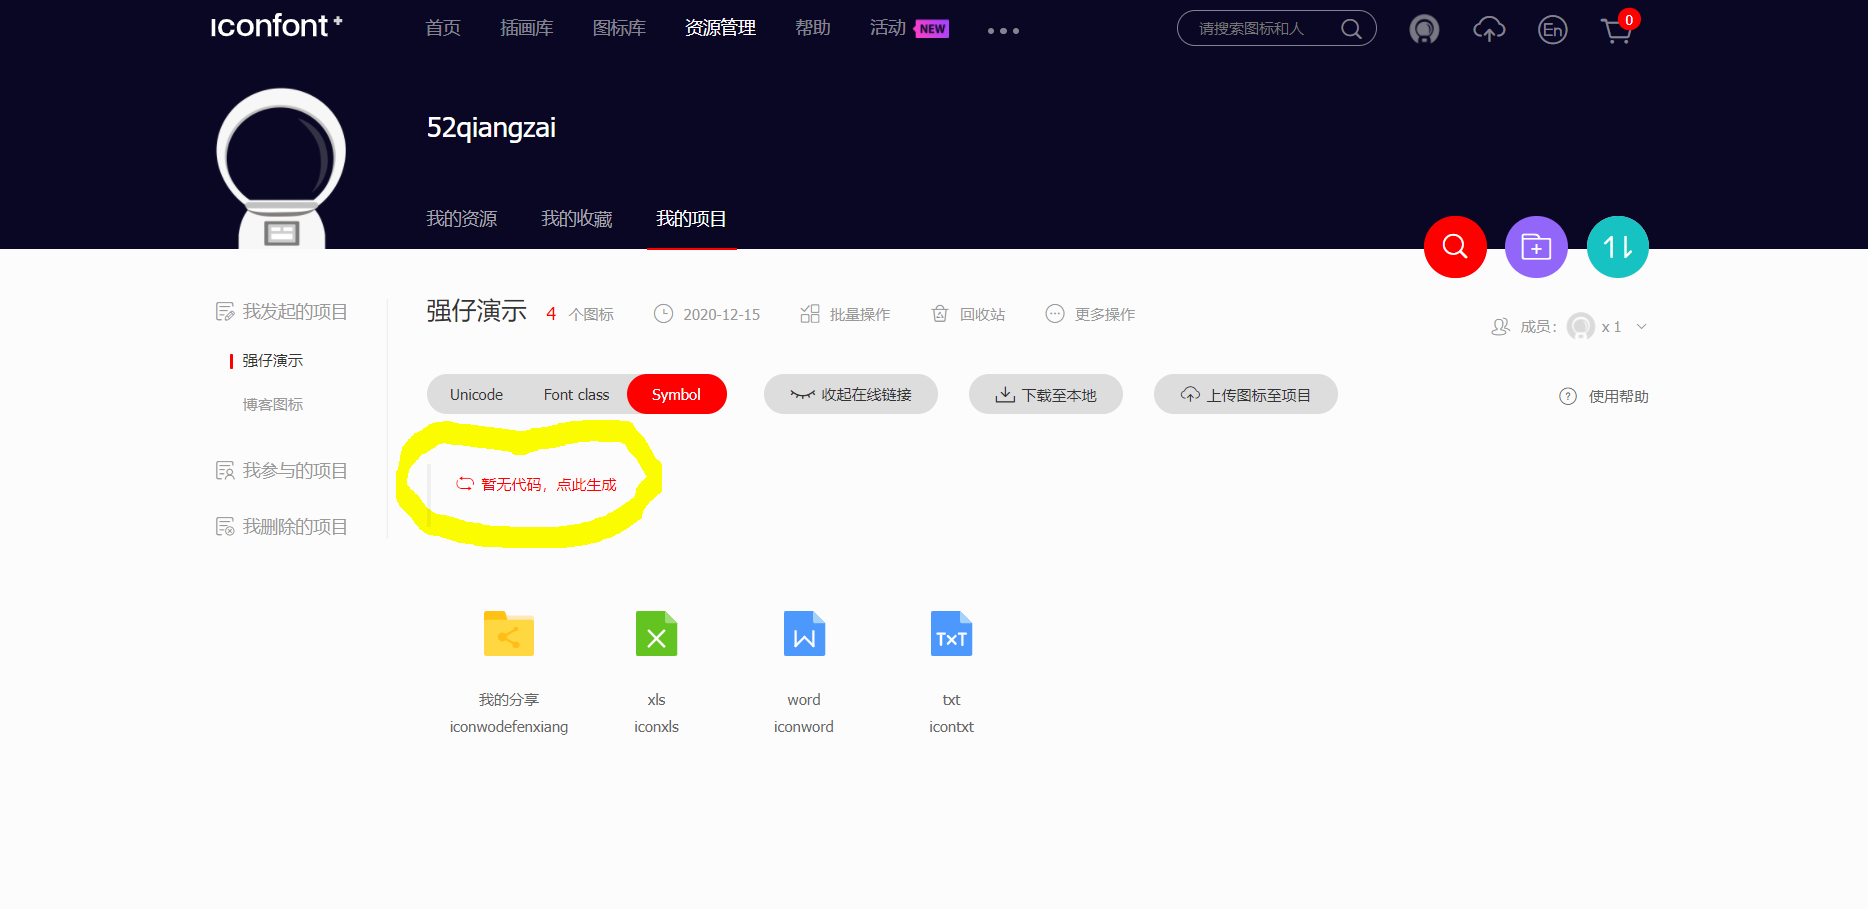The width and height of the screenshot is (1868, 909).
Task: Select the xls file icon
Action: (x=656, y=634)
